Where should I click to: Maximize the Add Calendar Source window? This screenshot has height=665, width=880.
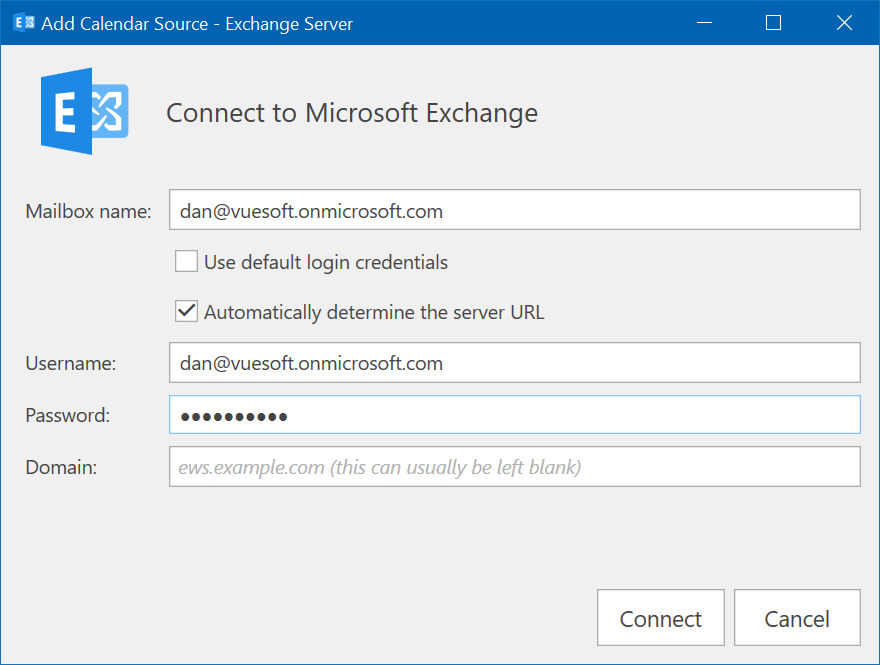(x=773, y=23)
